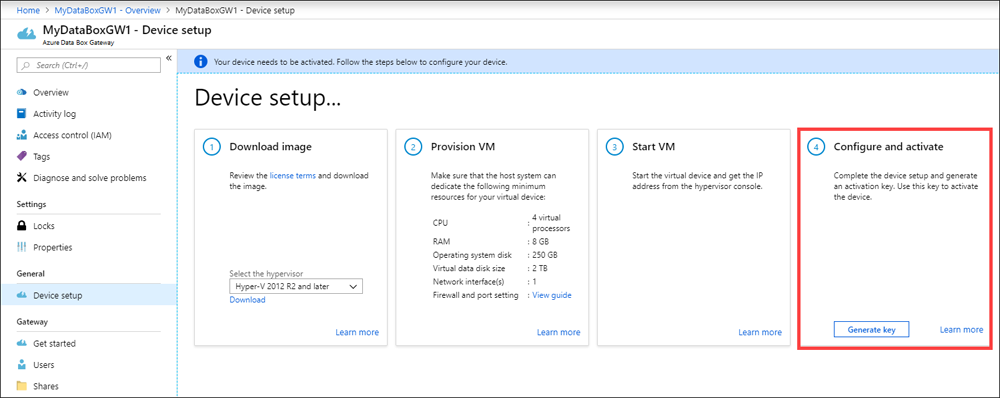Click the Activity log icon
Image resolution: width=1000 pixels, height=398 pixels.
tap(22, 114)
